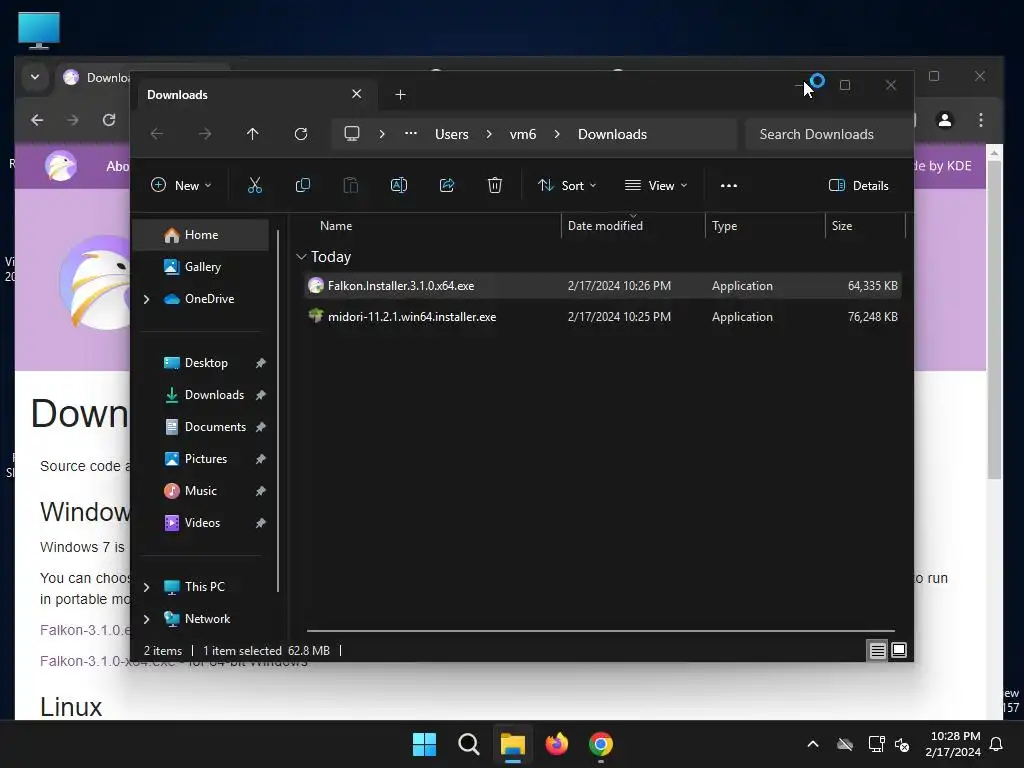This screenshot has height=768, width=1024.
Task: Click the Paste clipboard icon
Action: [x=351, y=185]
